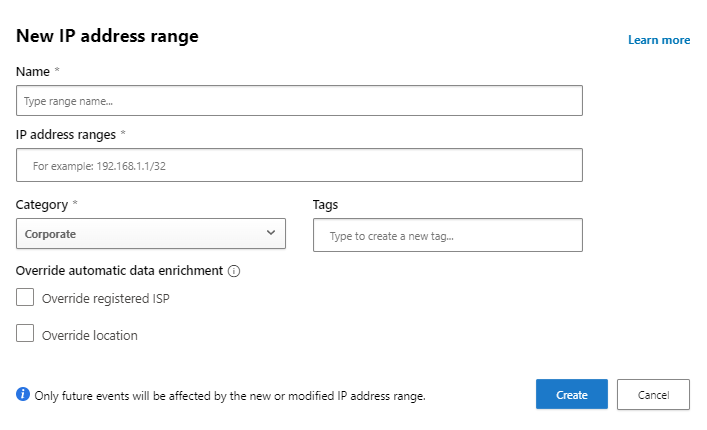Click the 'New IP address range' heading
Viewport: 707px width, 430px height.
tap(107, 36)
